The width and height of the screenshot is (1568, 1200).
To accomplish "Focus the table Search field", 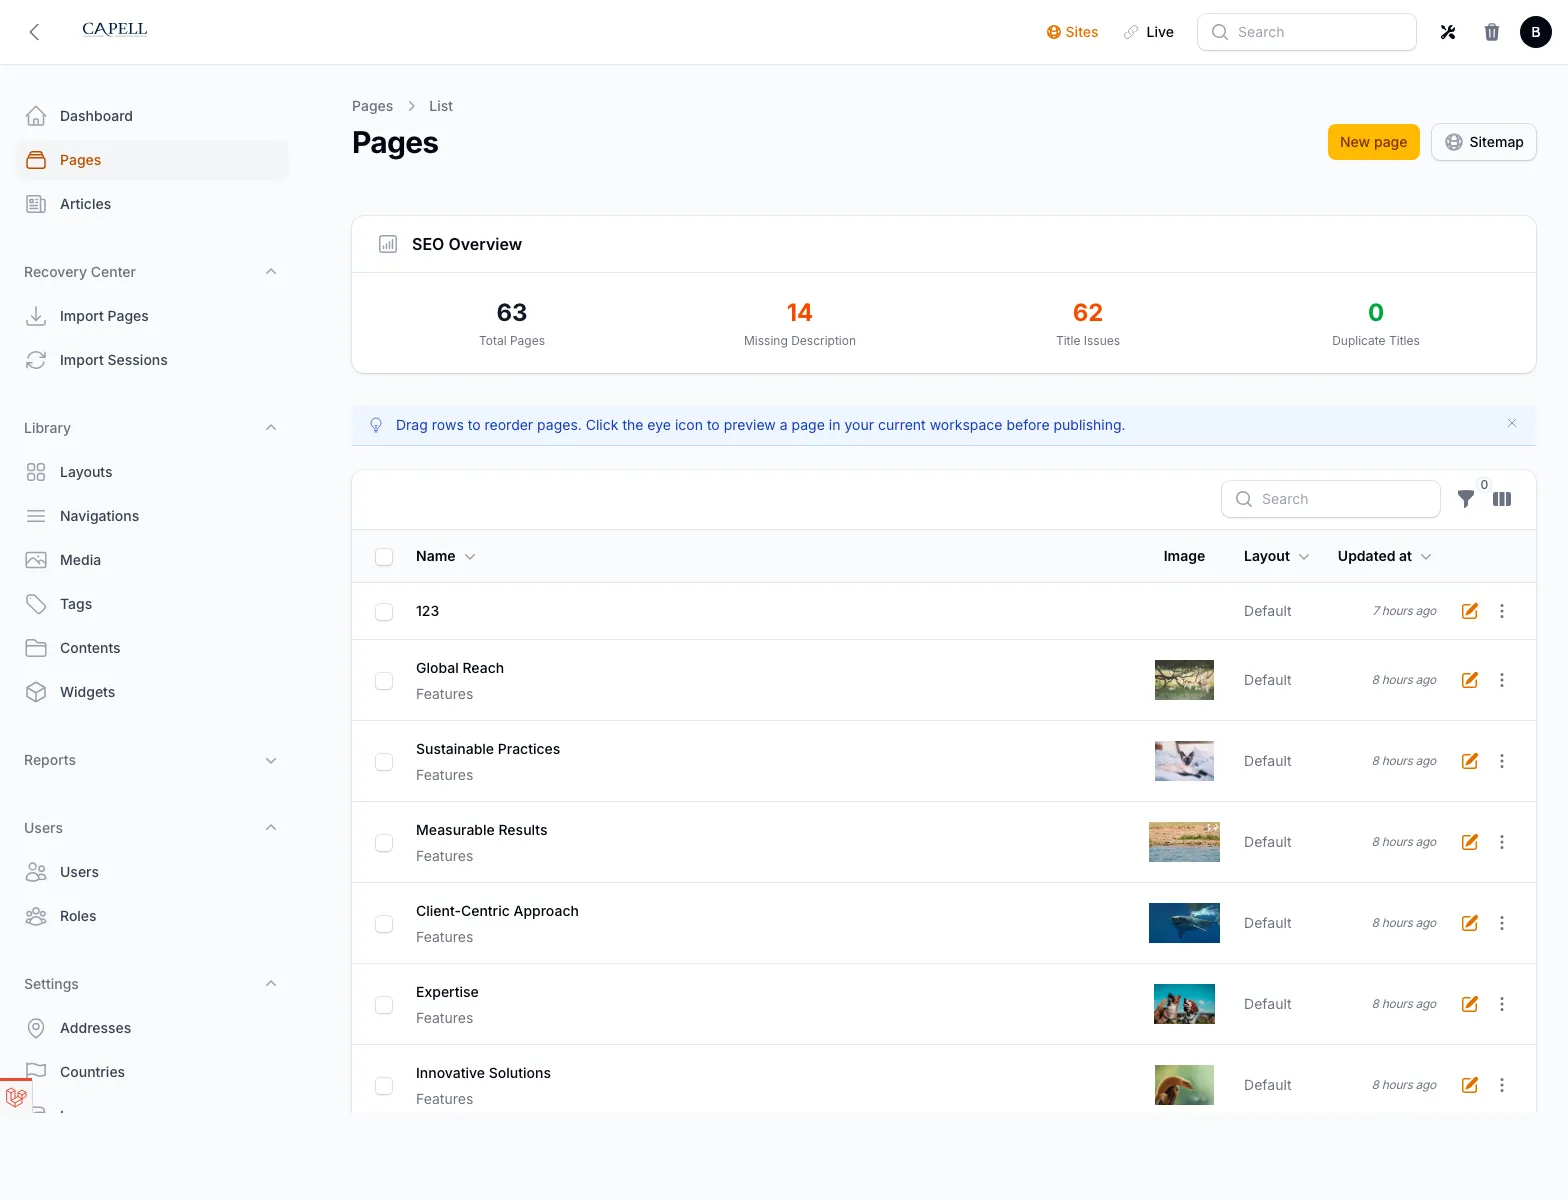I will [1330, 499].
